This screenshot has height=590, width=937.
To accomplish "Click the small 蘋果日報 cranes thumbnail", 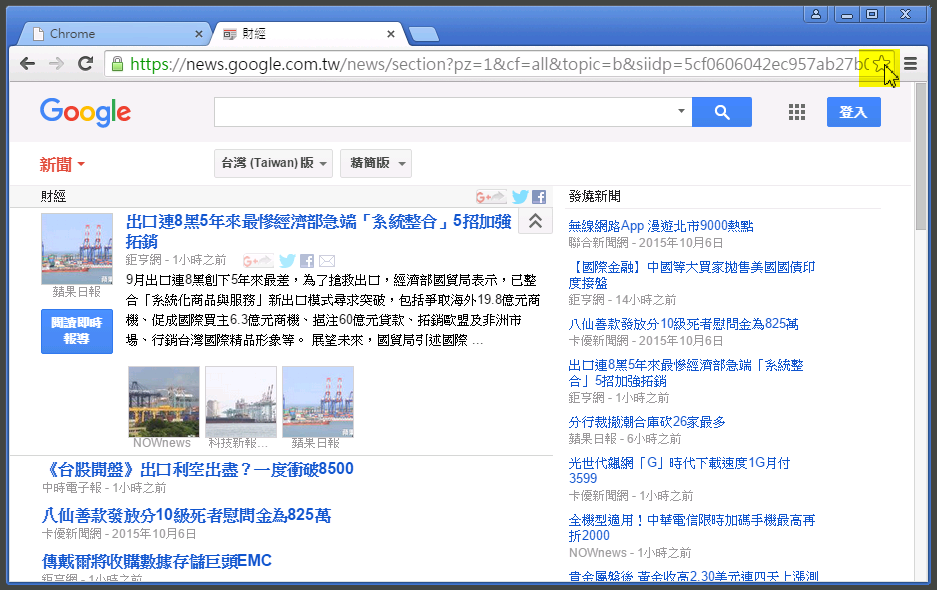I will point(318,402).
